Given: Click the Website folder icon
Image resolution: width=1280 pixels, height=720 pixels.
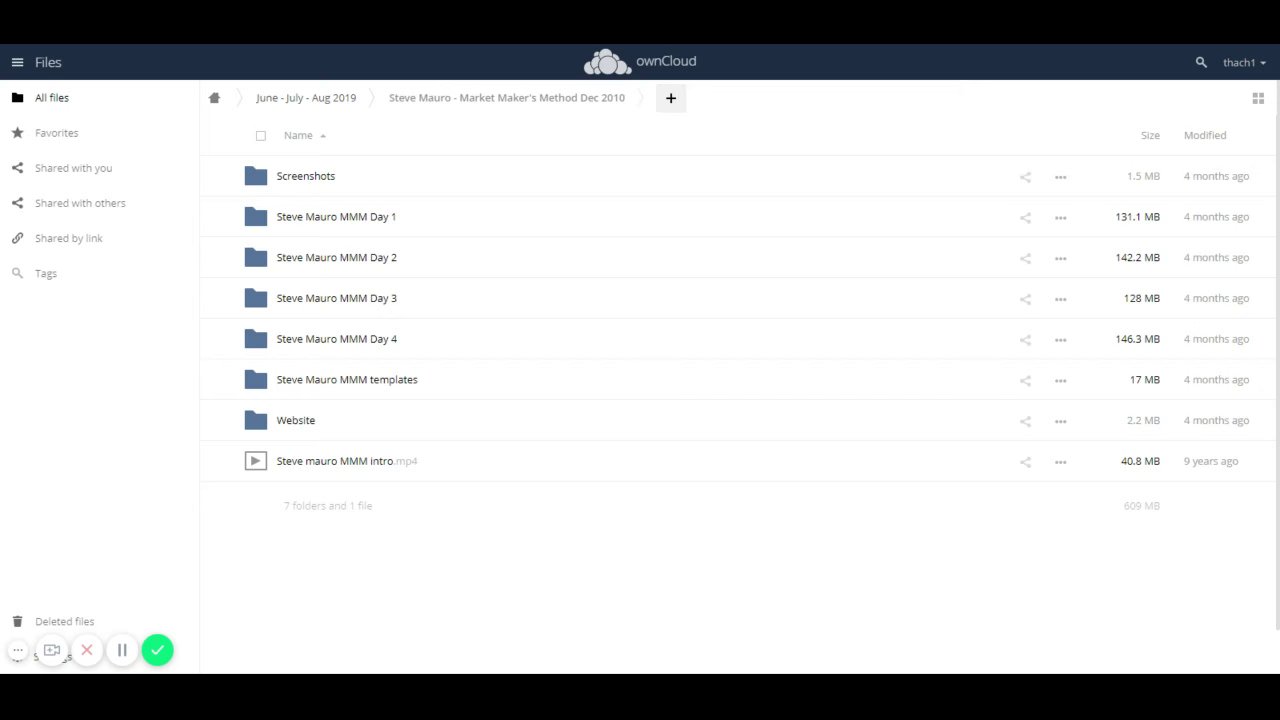Looking at the screenshot, I should [256, 421].
